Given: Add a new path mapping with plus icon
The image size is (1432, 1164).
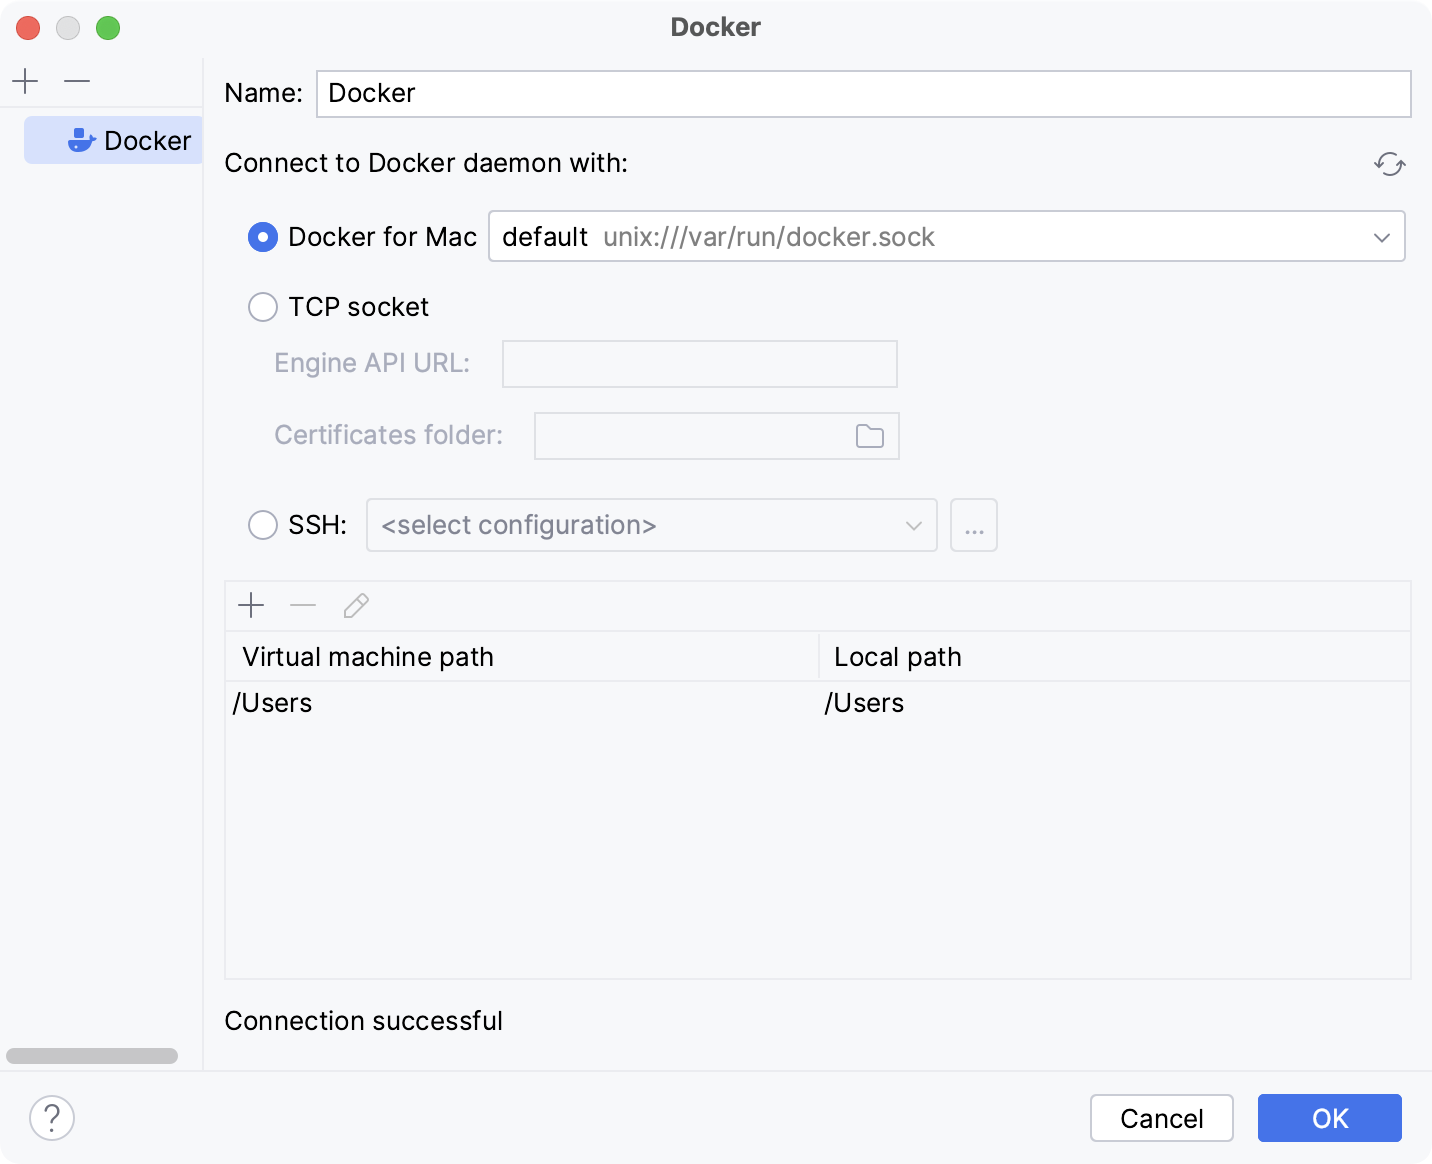Looking at the screenshot, I should [251, 605].
